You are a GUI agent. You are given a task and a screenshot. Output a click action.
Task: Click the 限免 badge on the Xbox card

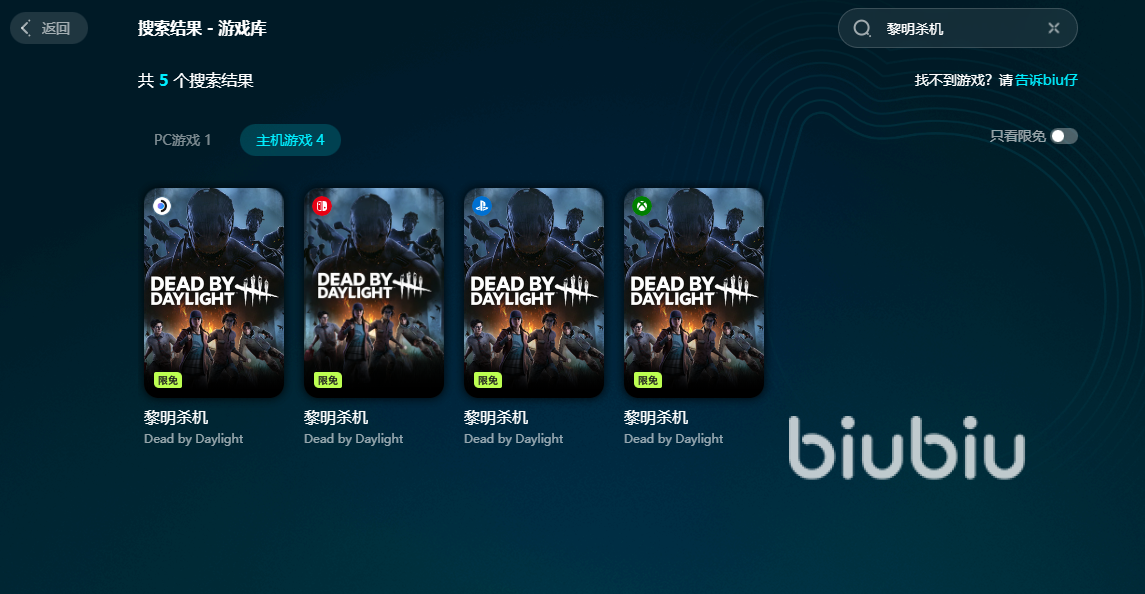pos(648,380)
